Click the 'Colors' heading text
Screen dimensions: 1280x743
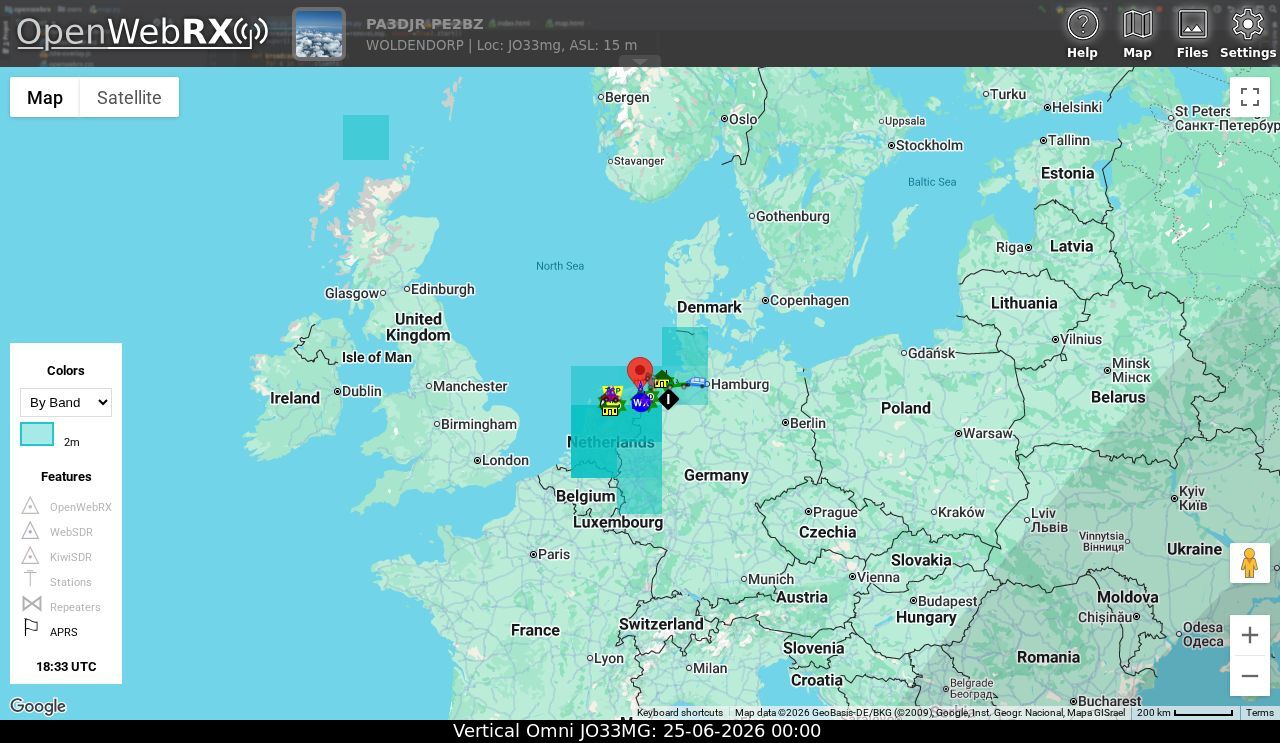point(66,370)
